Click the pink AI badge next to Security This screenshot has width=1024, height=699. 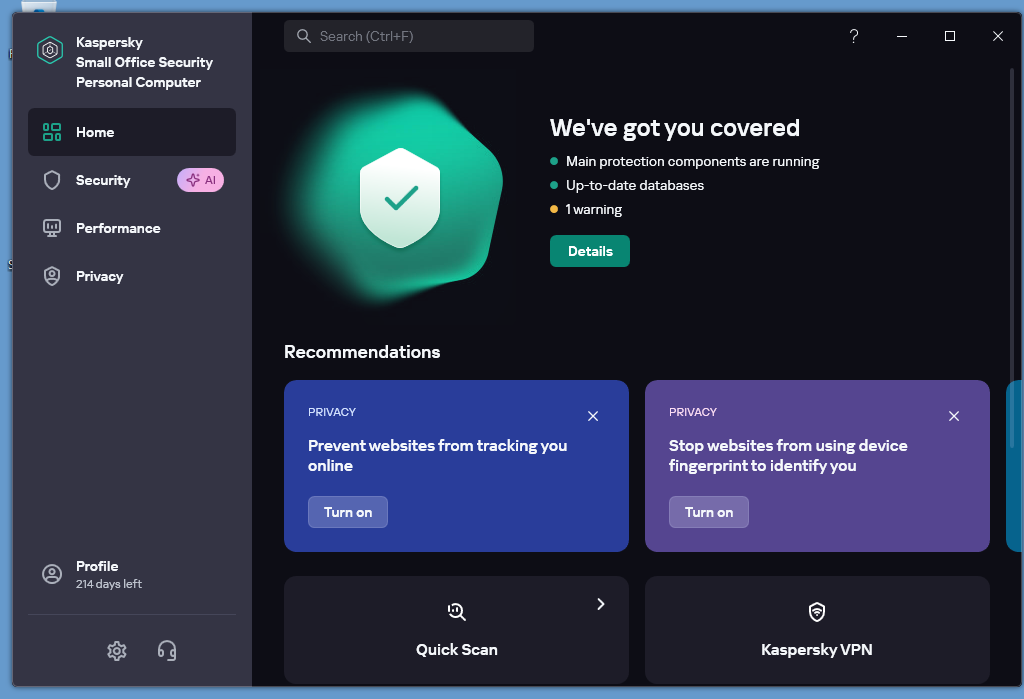[x=200, y=180]
